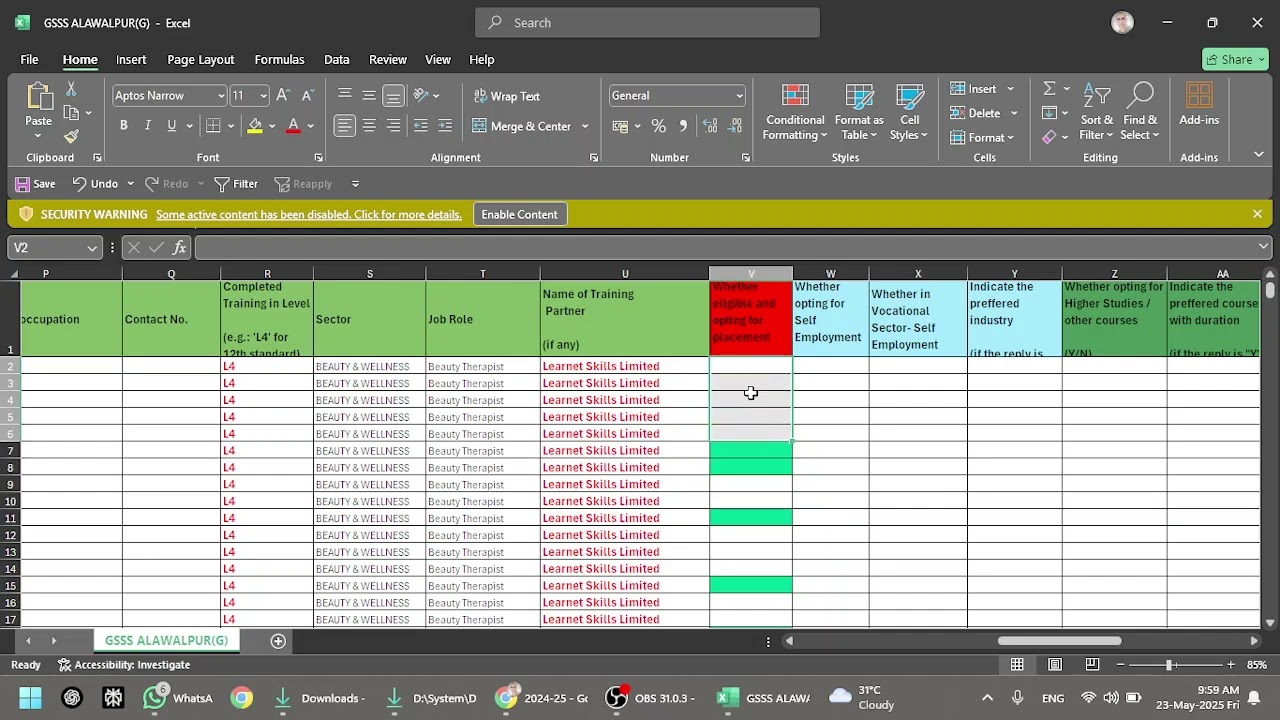Open Cell Styles gallery
The height and width of the screenshot is (720, 1280).
click(x=909, y=112)
